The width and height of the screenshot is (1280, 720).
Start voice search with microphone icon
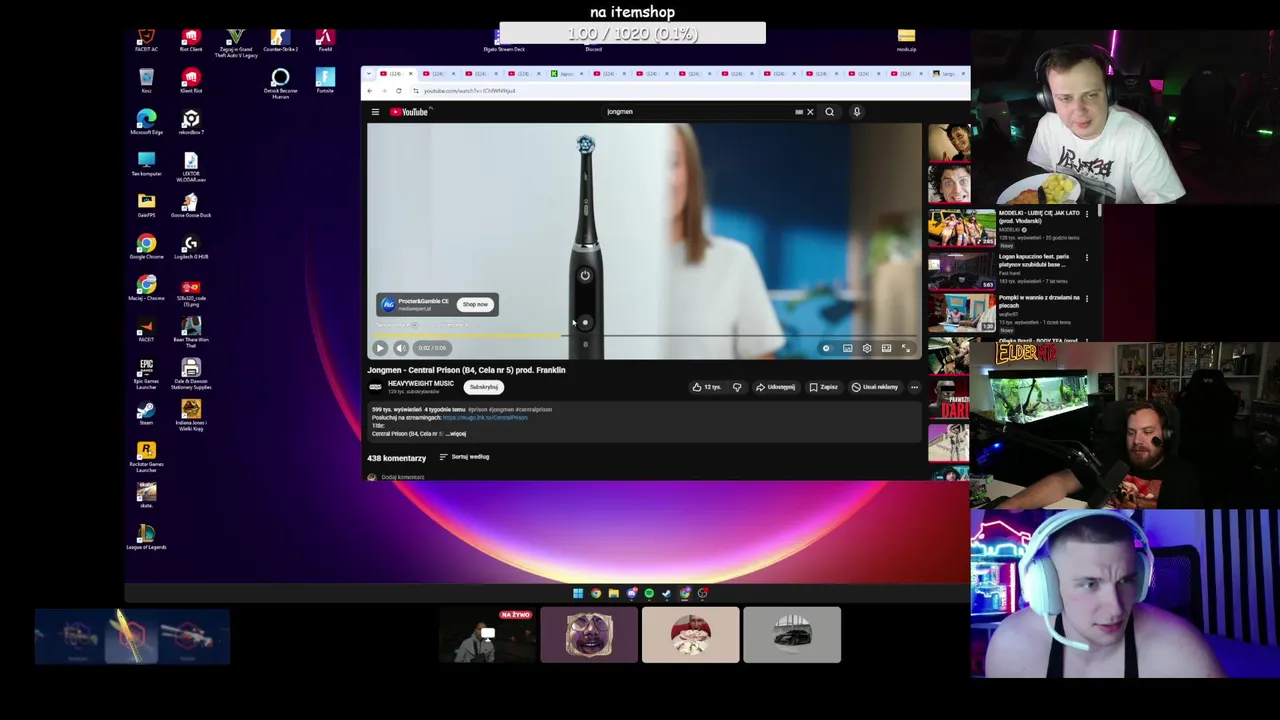pyautogui.click(x=857, y=112)
